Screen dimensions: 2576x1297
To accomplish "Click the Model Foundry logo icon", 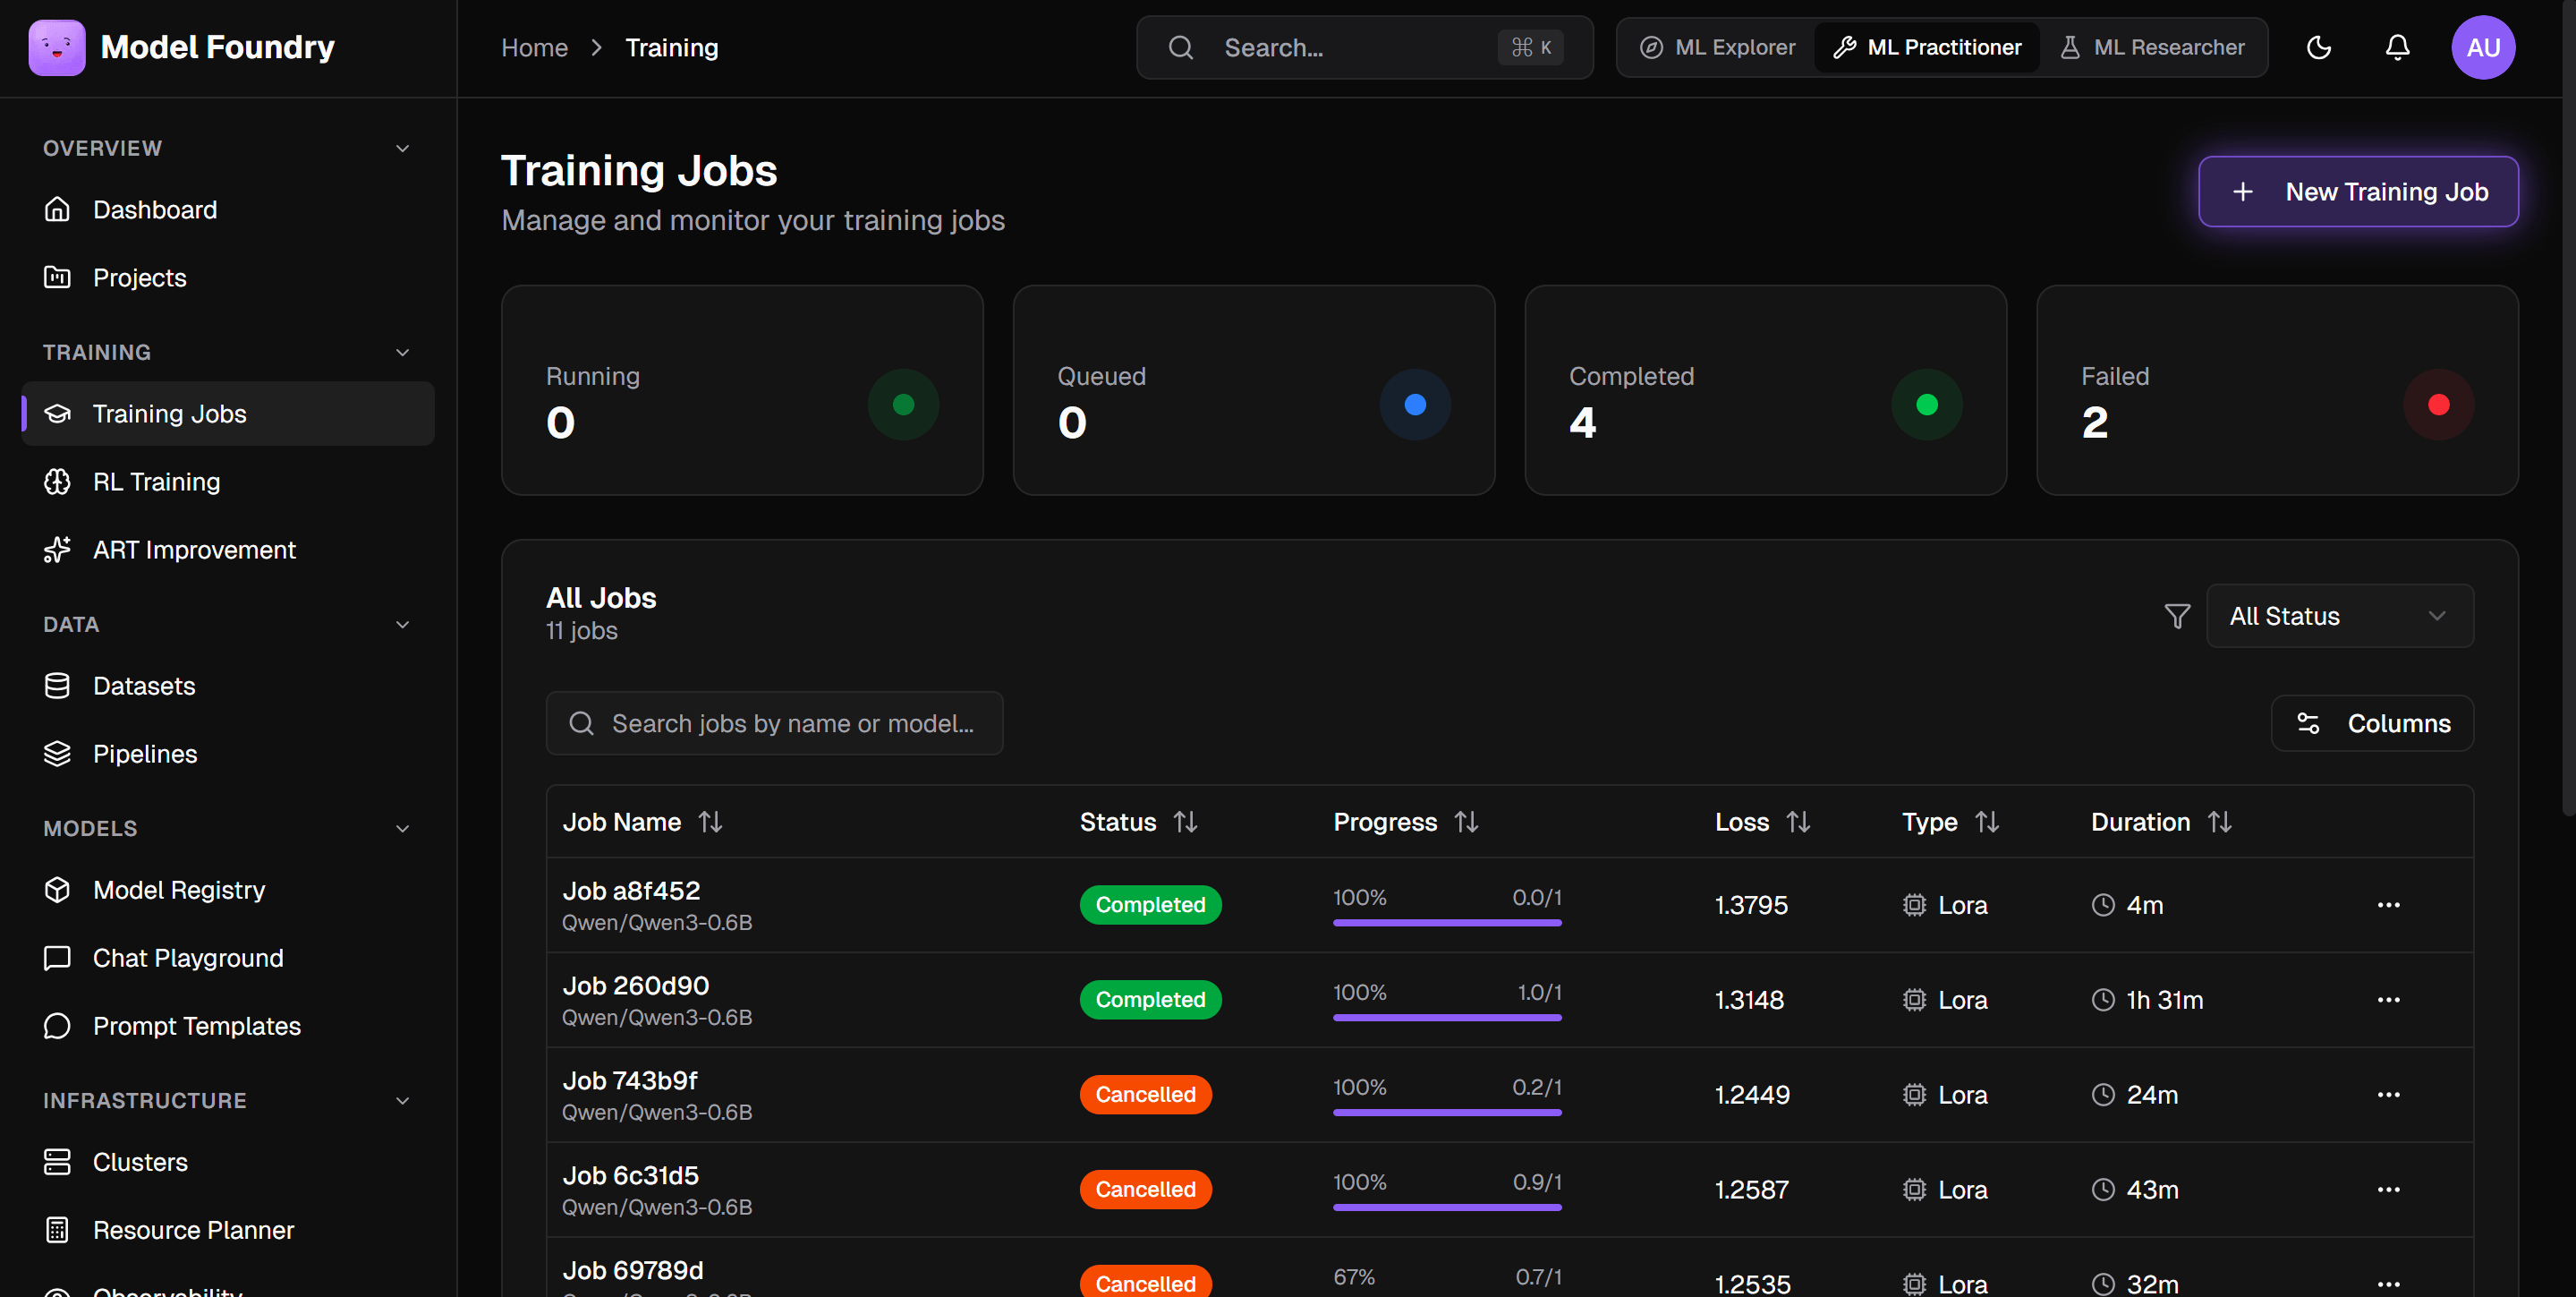I will click(57, 47).
